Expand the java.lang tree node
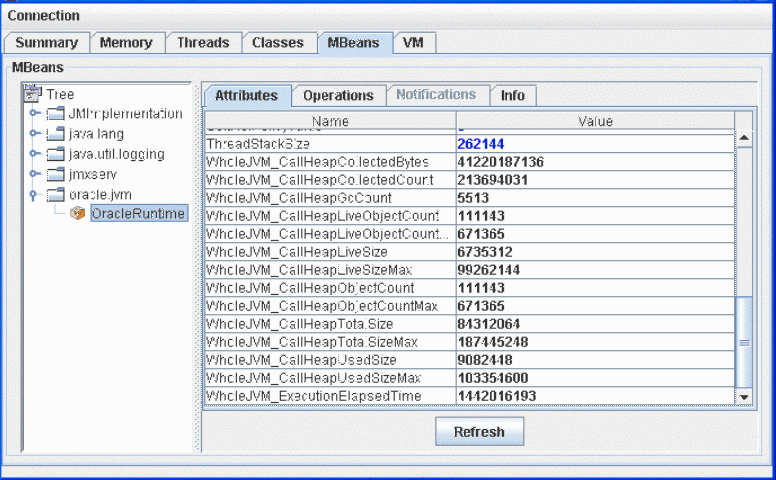This screenshot has height=480, width=776. [x=34, y=133]
